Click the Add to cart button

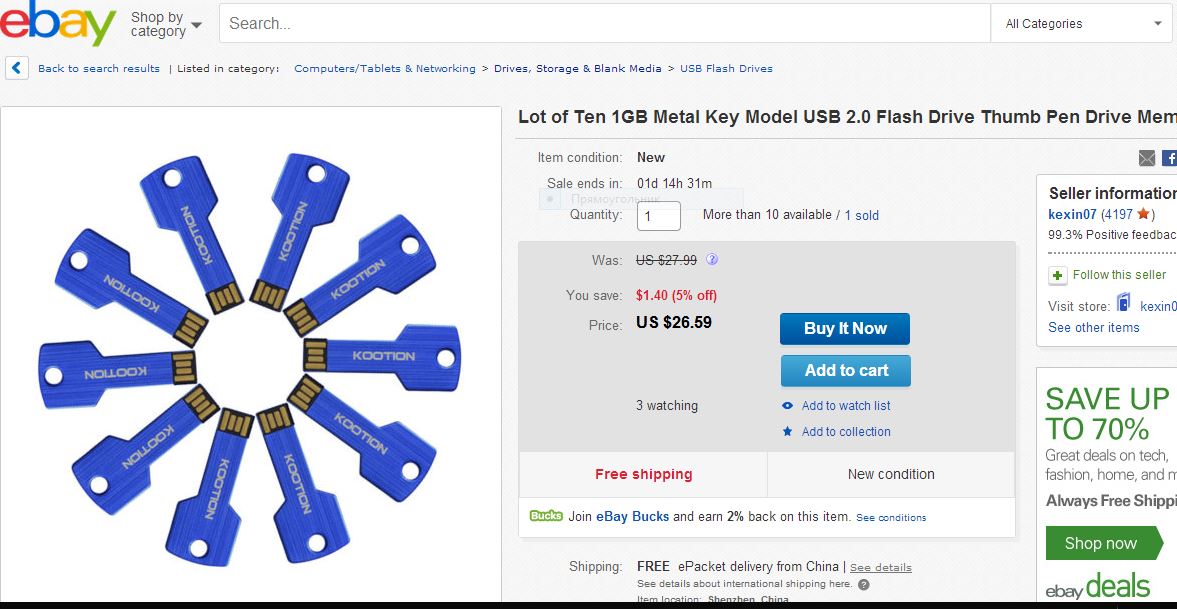(846, 370)
